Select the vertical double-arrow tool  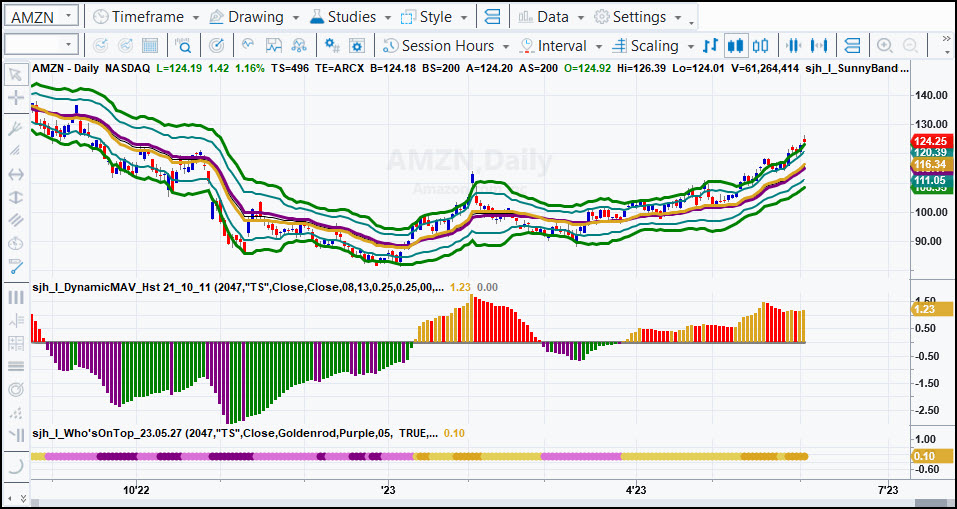15,197
